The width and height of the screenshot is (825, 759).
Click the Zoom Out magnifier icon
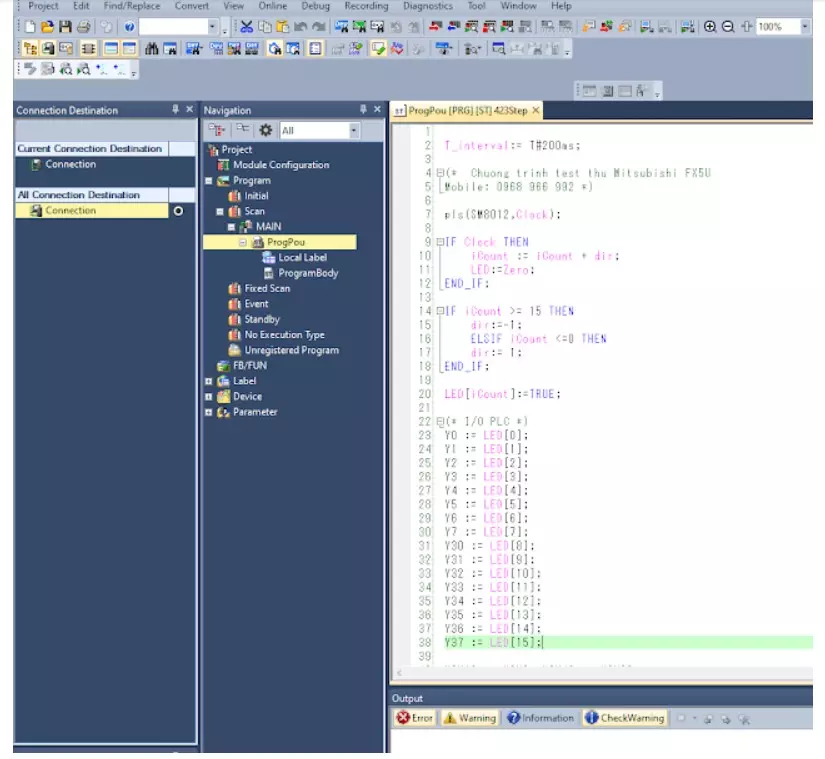pyautogui.click(x=728, y=27)
